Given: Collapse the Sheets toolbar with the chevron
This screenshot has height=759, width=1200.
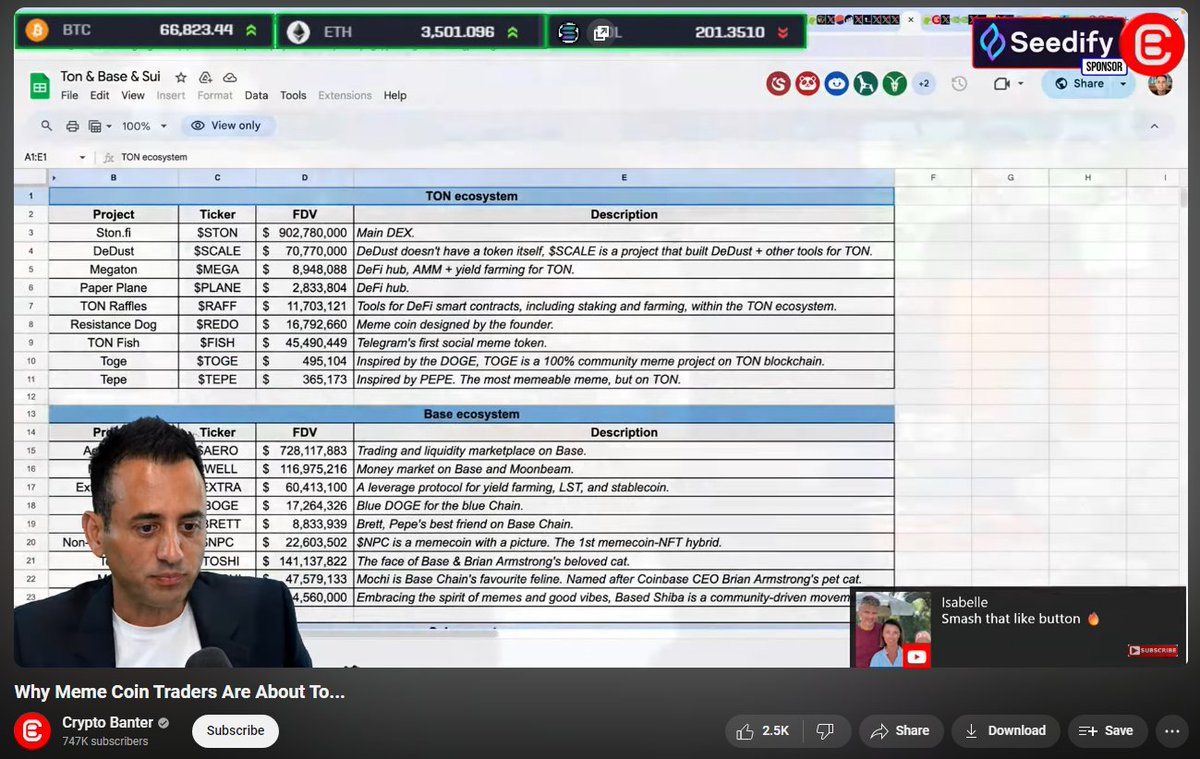Looking at the screenshot, I should (x=1155, y=126).
